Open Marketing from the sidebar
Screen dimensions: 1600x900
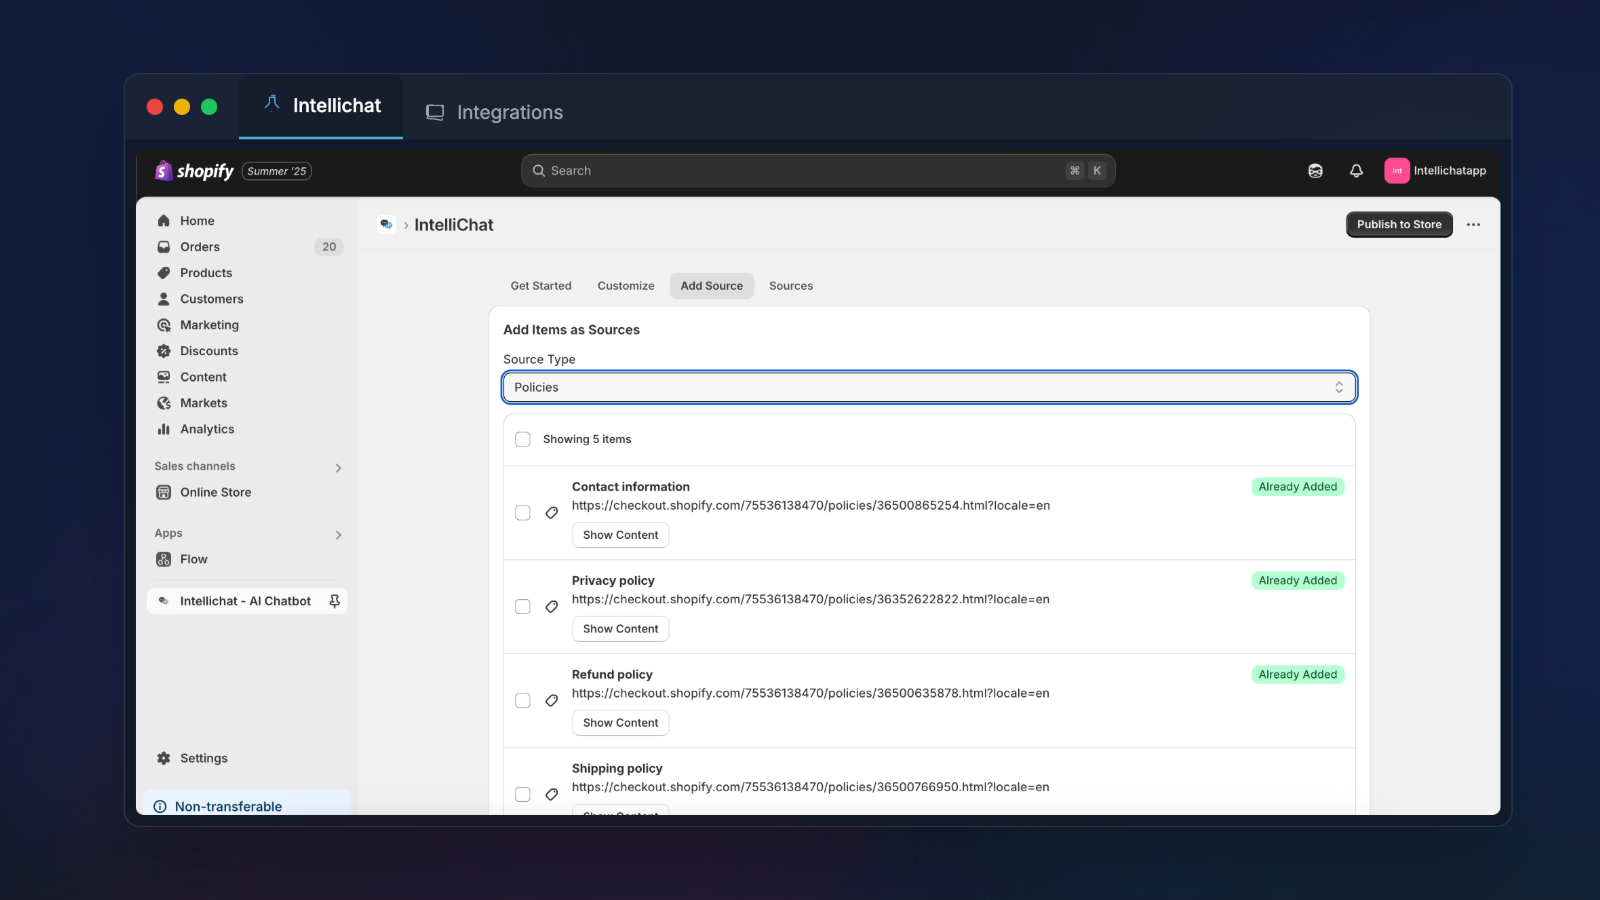[x=209, y=325]
